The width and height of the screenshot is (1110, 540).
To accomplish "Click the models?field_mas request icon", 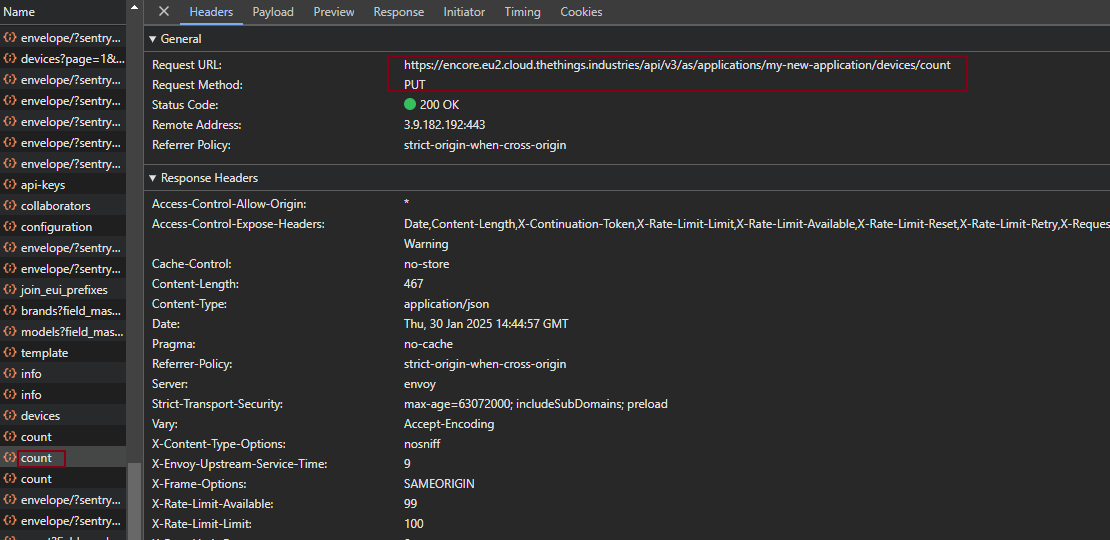I will (10, 332).
